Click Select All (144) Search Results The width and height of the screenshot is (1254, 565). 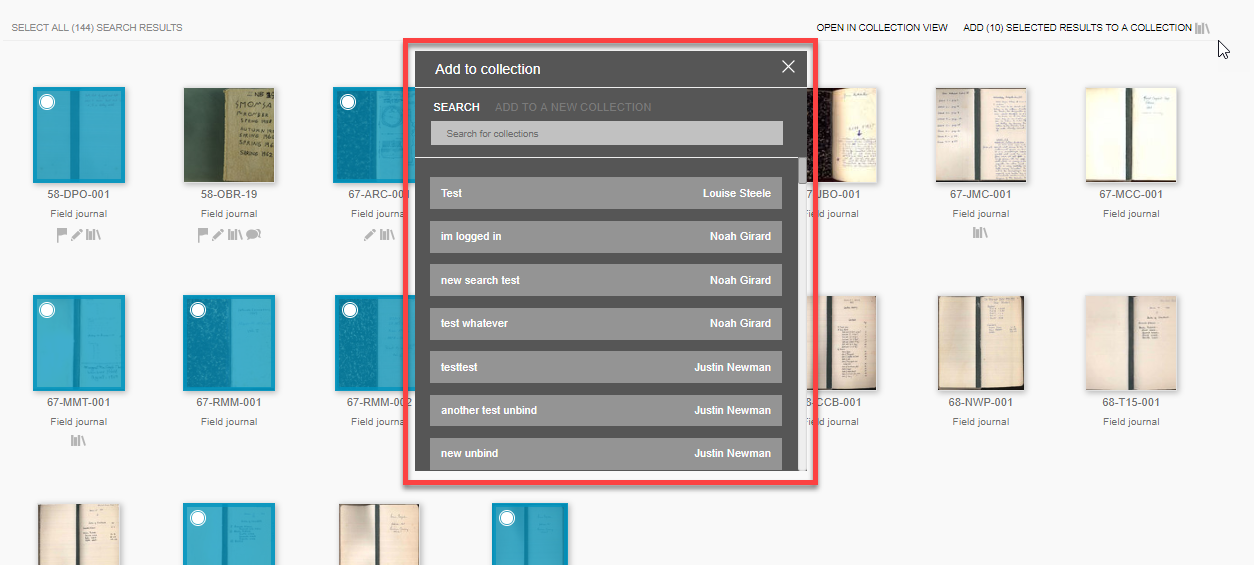pyautogui.click(x=97, y=28)
